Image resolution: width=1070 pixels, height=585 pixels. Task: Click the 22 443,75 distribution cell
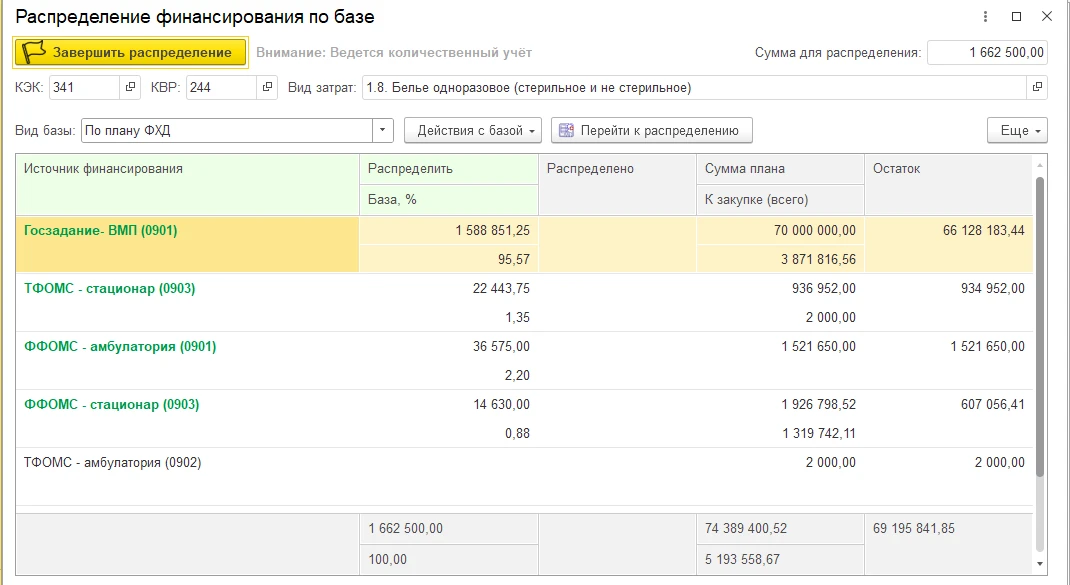(449, 289)
